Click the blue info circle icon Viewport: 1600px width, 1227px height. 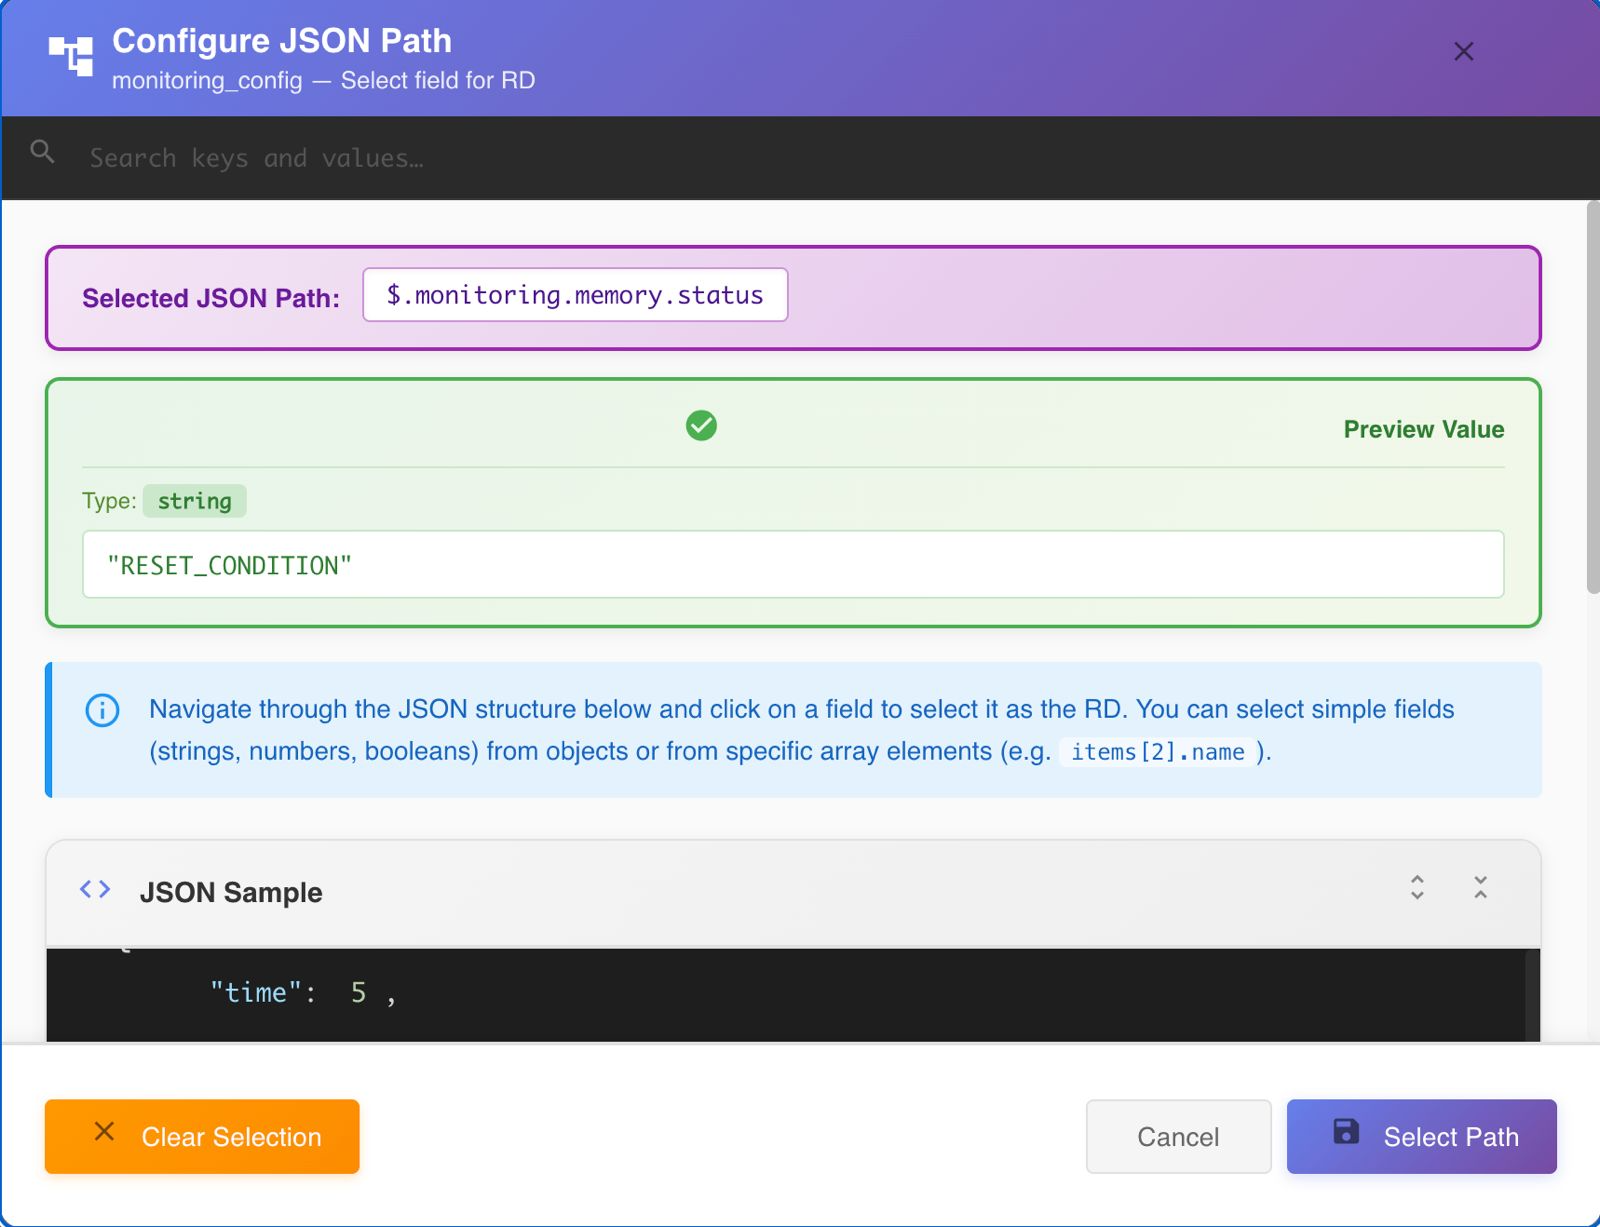tap(102, 711)
